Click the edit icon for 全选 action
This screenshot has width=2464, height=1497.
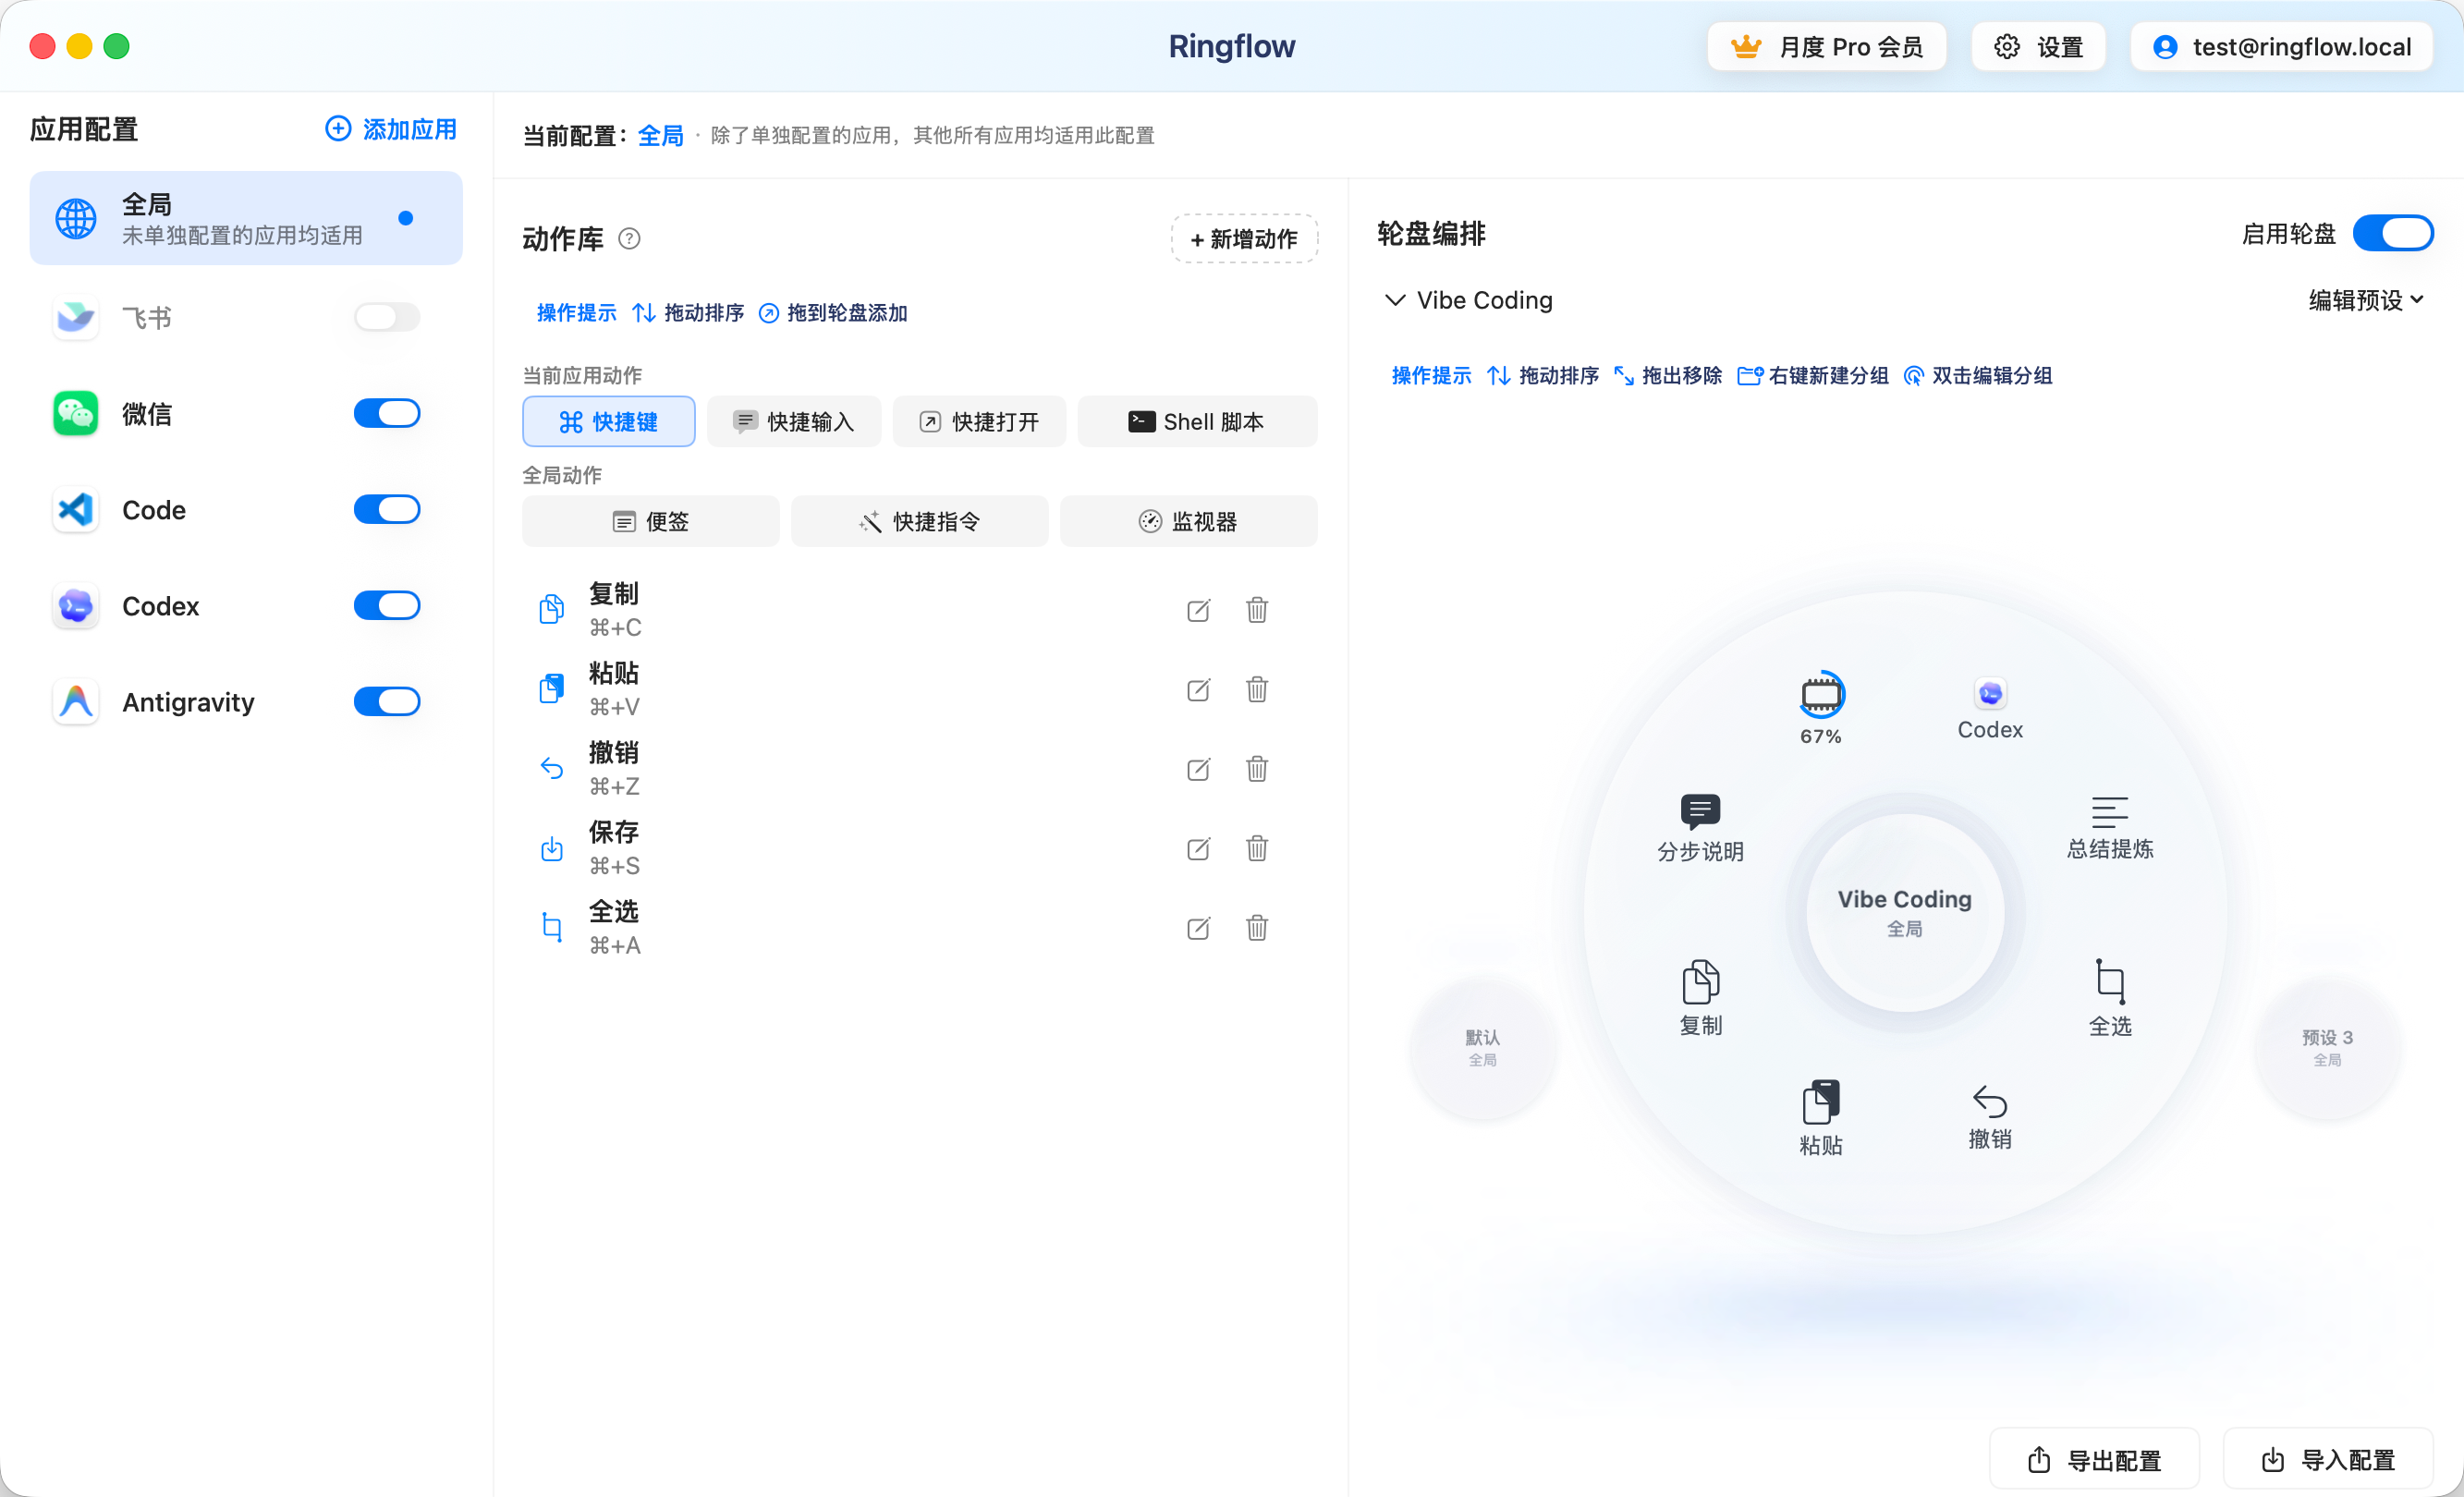click(1198, 928)
